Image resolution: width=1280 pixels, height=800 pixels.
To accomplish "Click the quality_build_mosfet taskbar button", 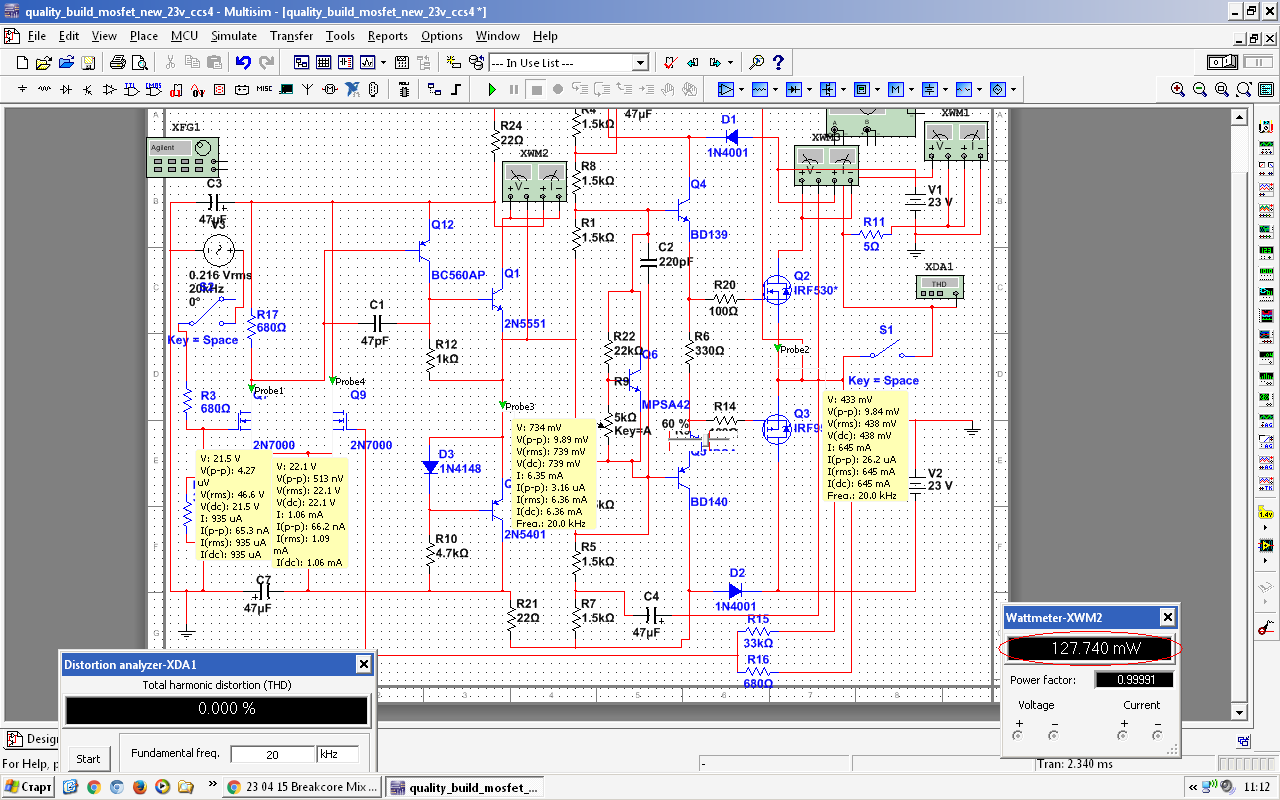I will tap(465, 787).
